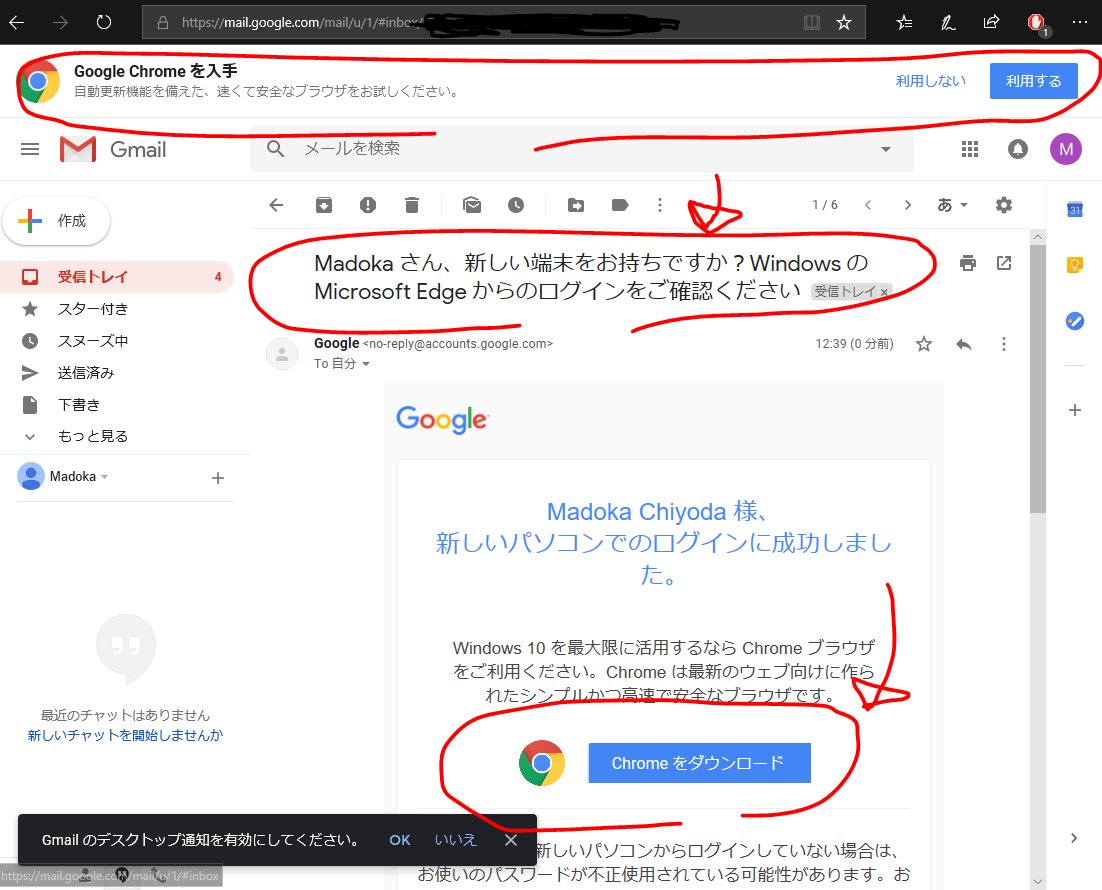The image size is (1102, 890).
Task: Star this message from Google
Action: tap(923, 344)
